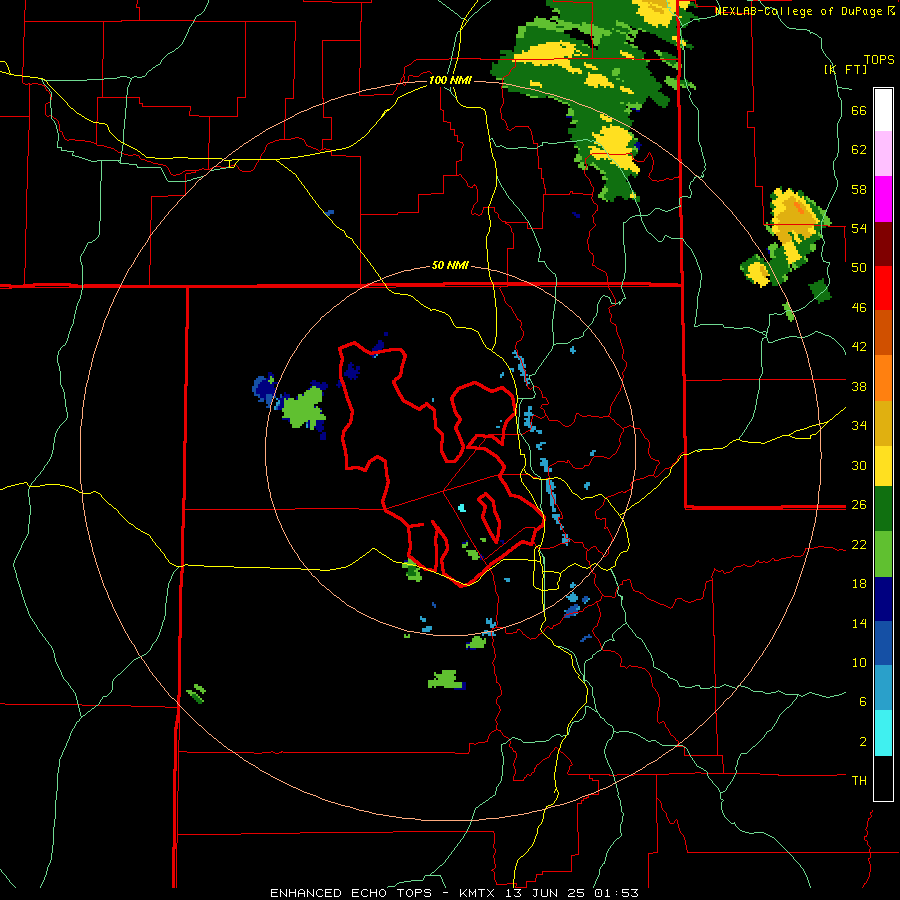Click the "30" legend value
The height and width of the screenshot is (900, 900).
pyautogui.click(x=859, y=465)
